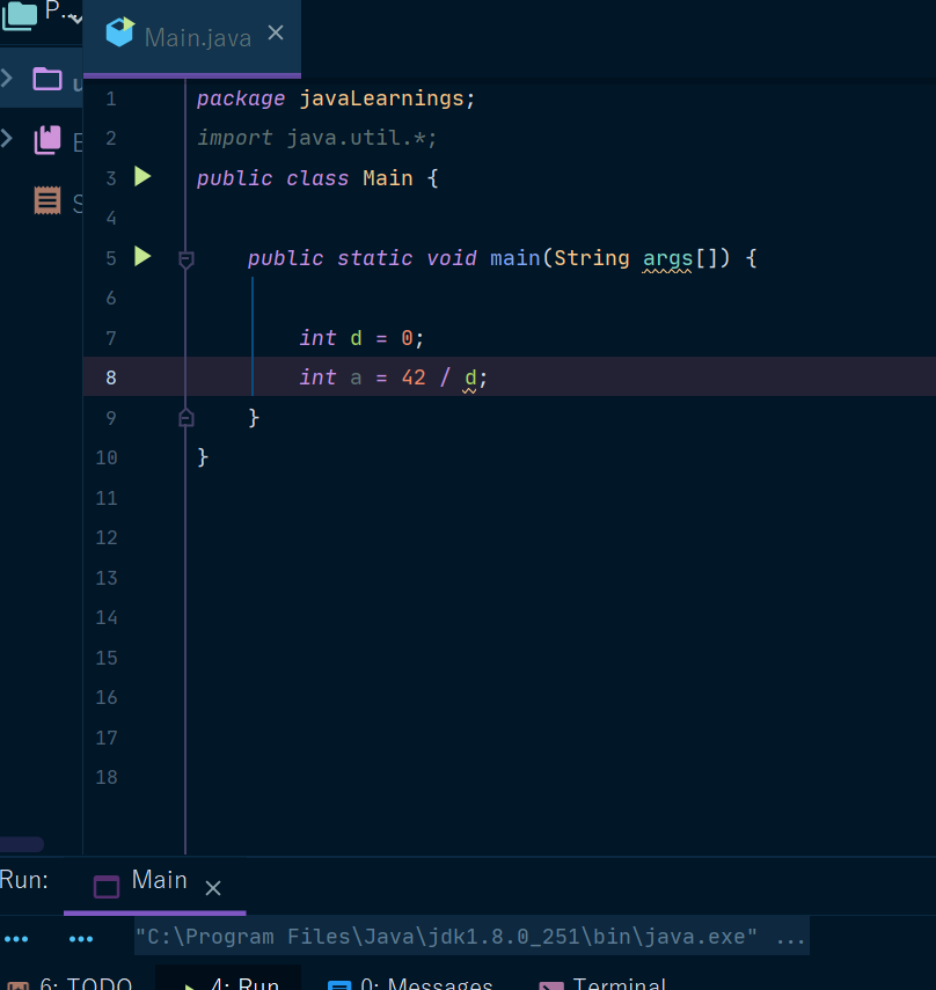Click the project folder icon in tree
The image size is (936, 990).
[47, 80]
